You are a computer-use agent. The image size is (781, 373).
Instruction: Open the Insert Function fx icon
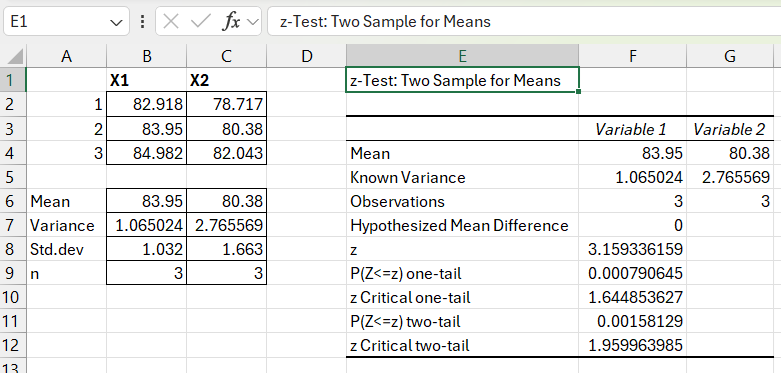231,21
